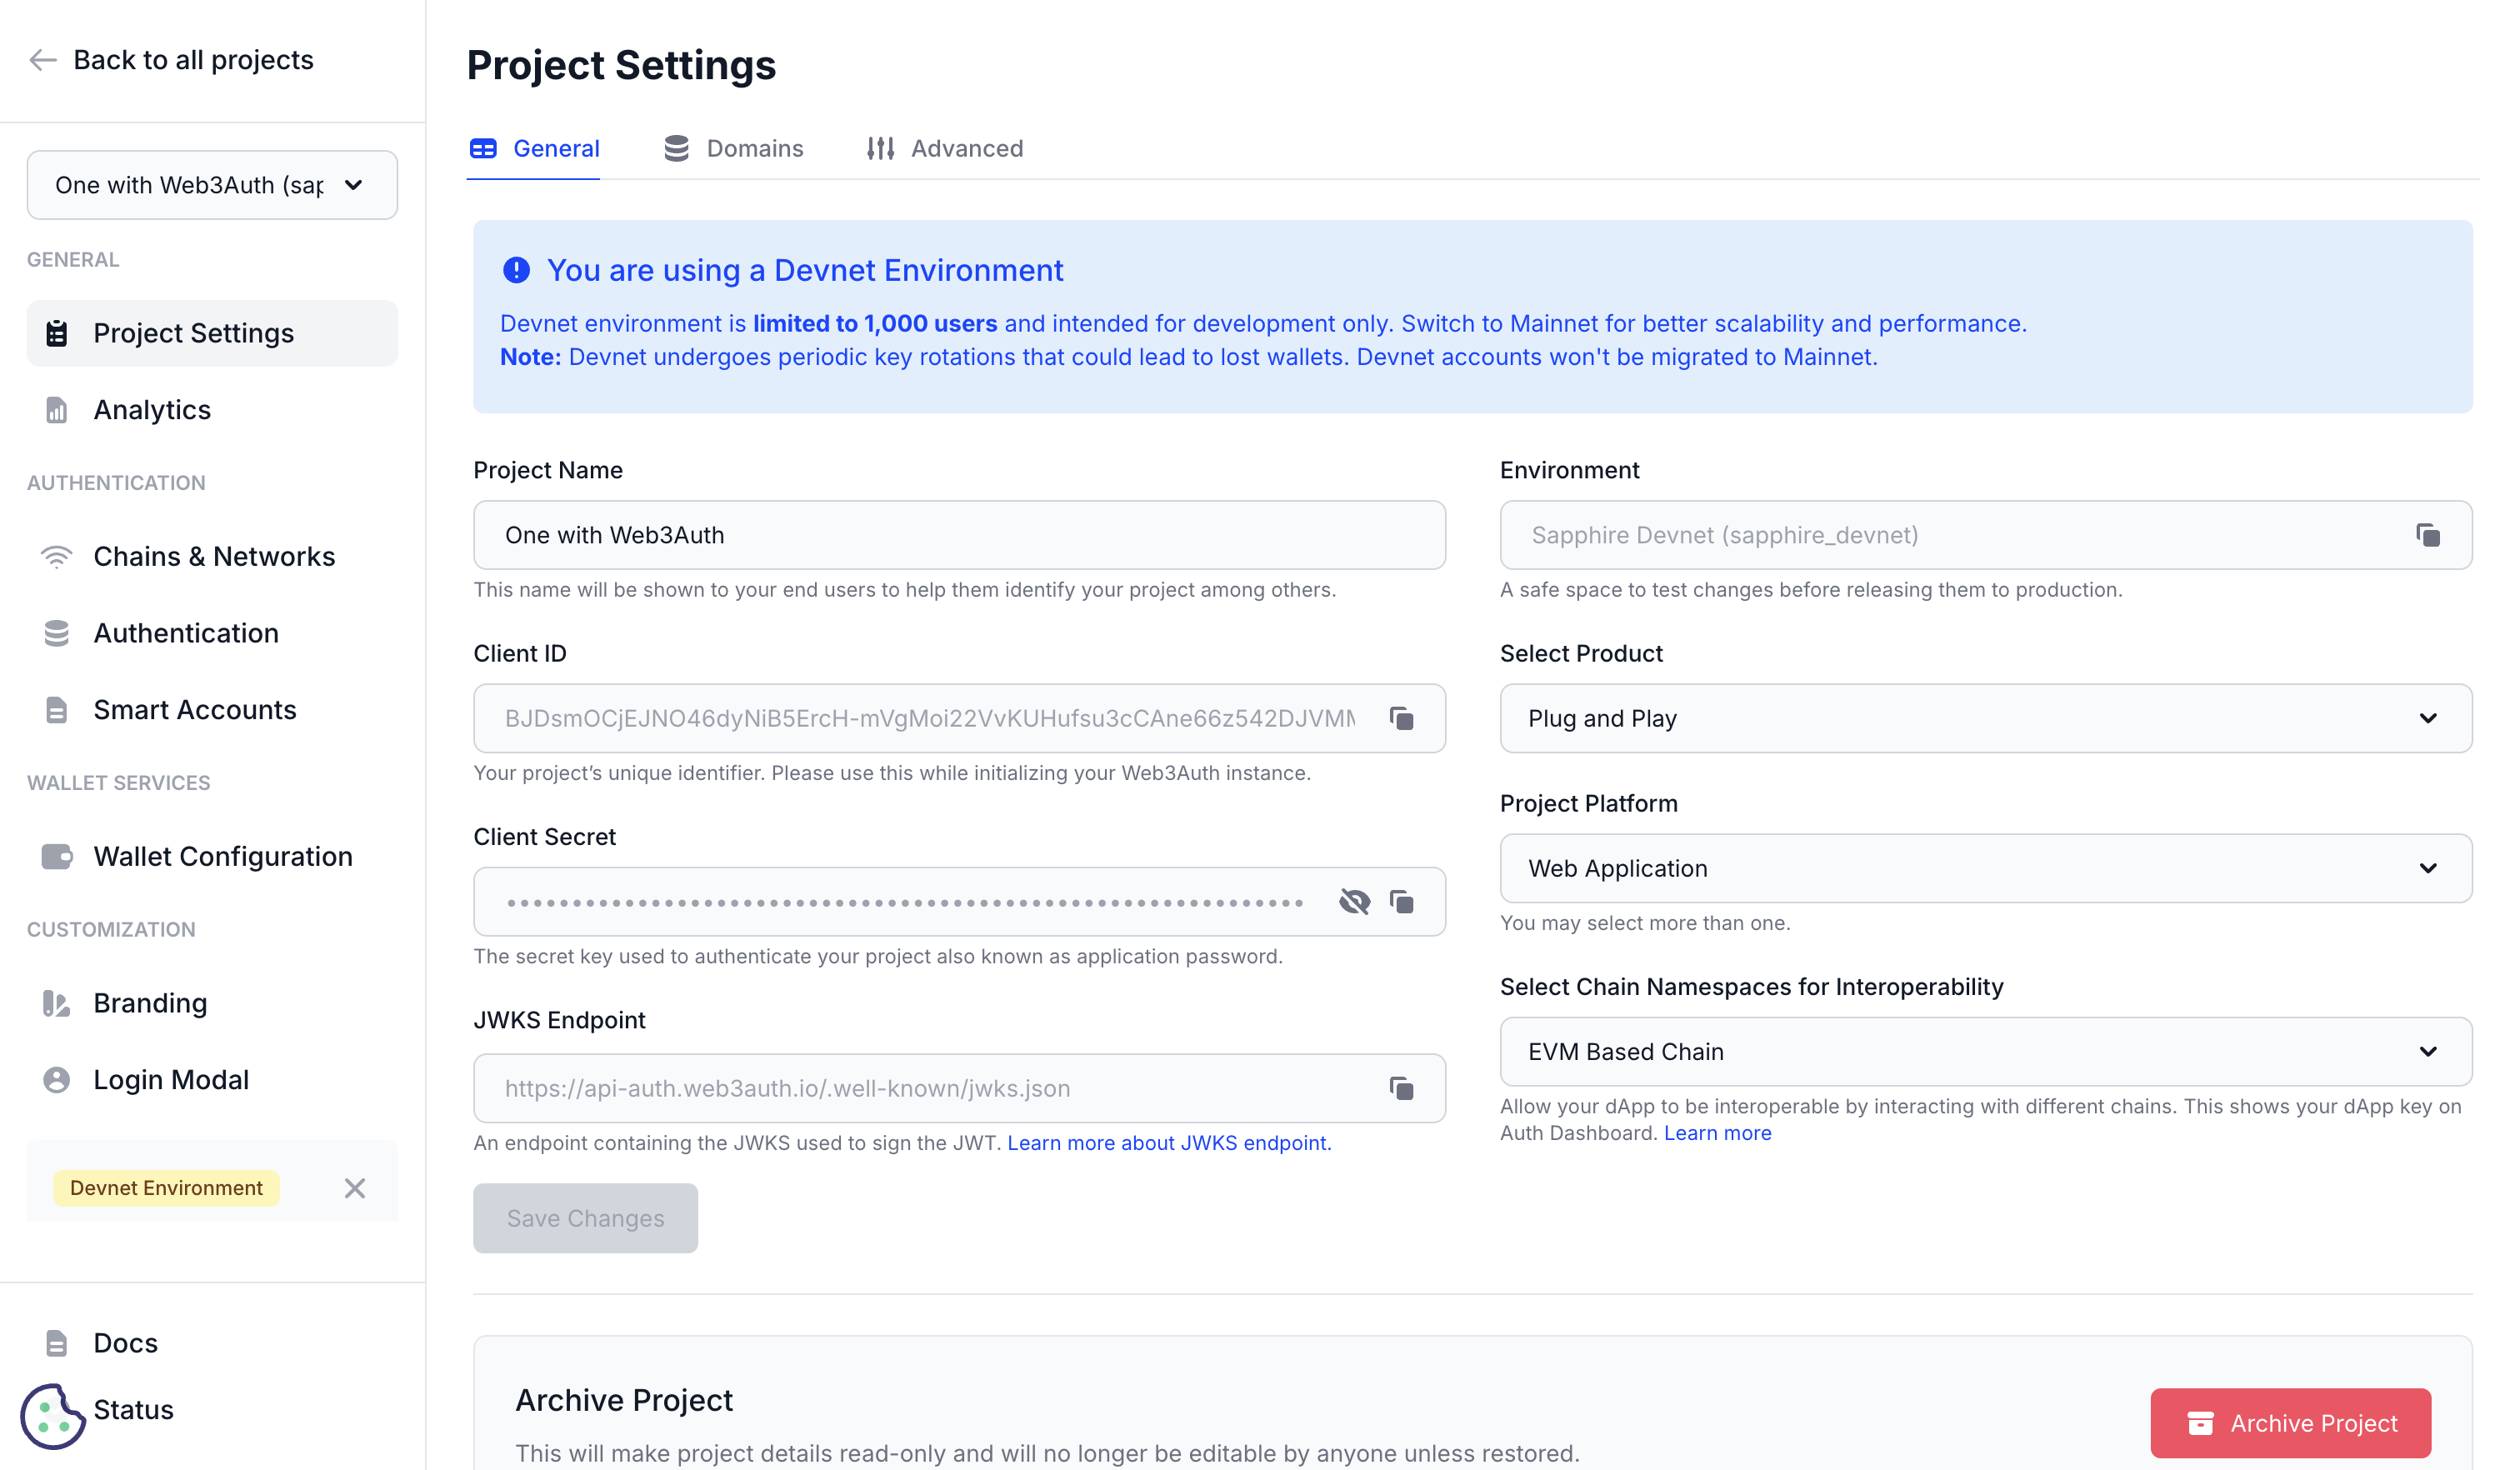Image resolution: width=2520 pixels, height=1470 pixels.
Task: Copy the JWKS Endpoint URL
Action: (x=1402, y=1088)
